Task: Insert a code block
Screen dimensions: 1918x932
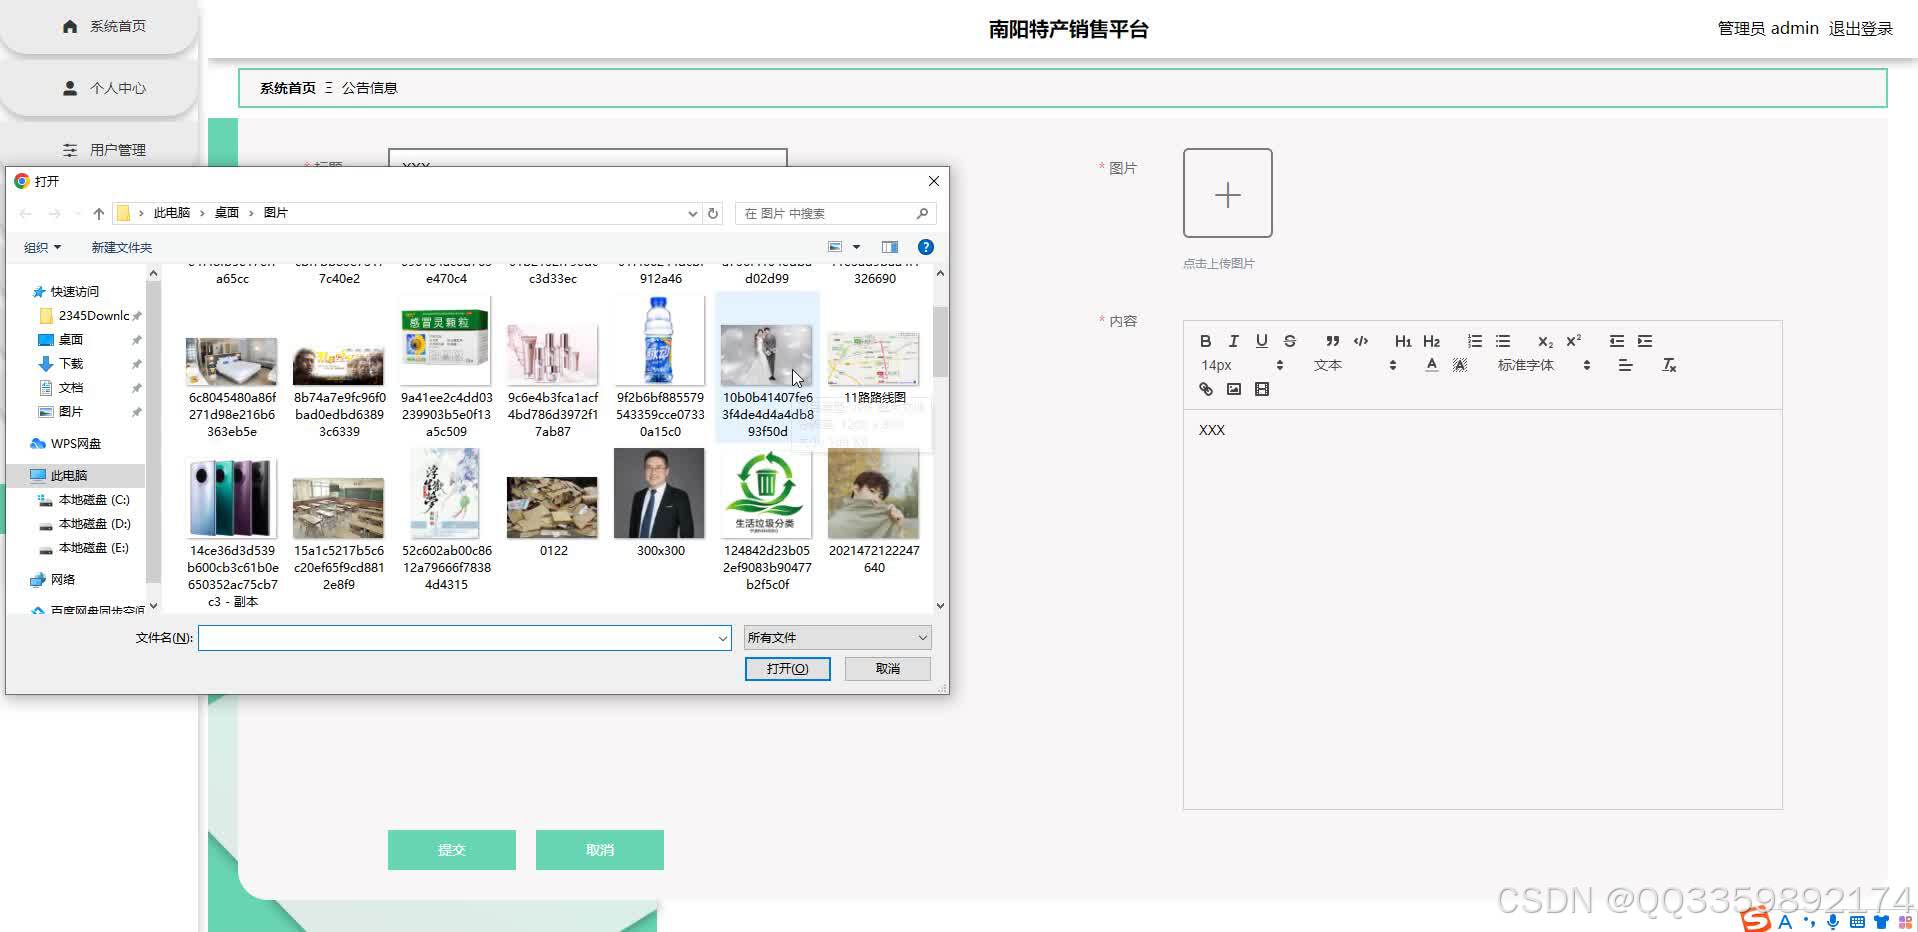Action: tap(1360, 341)
